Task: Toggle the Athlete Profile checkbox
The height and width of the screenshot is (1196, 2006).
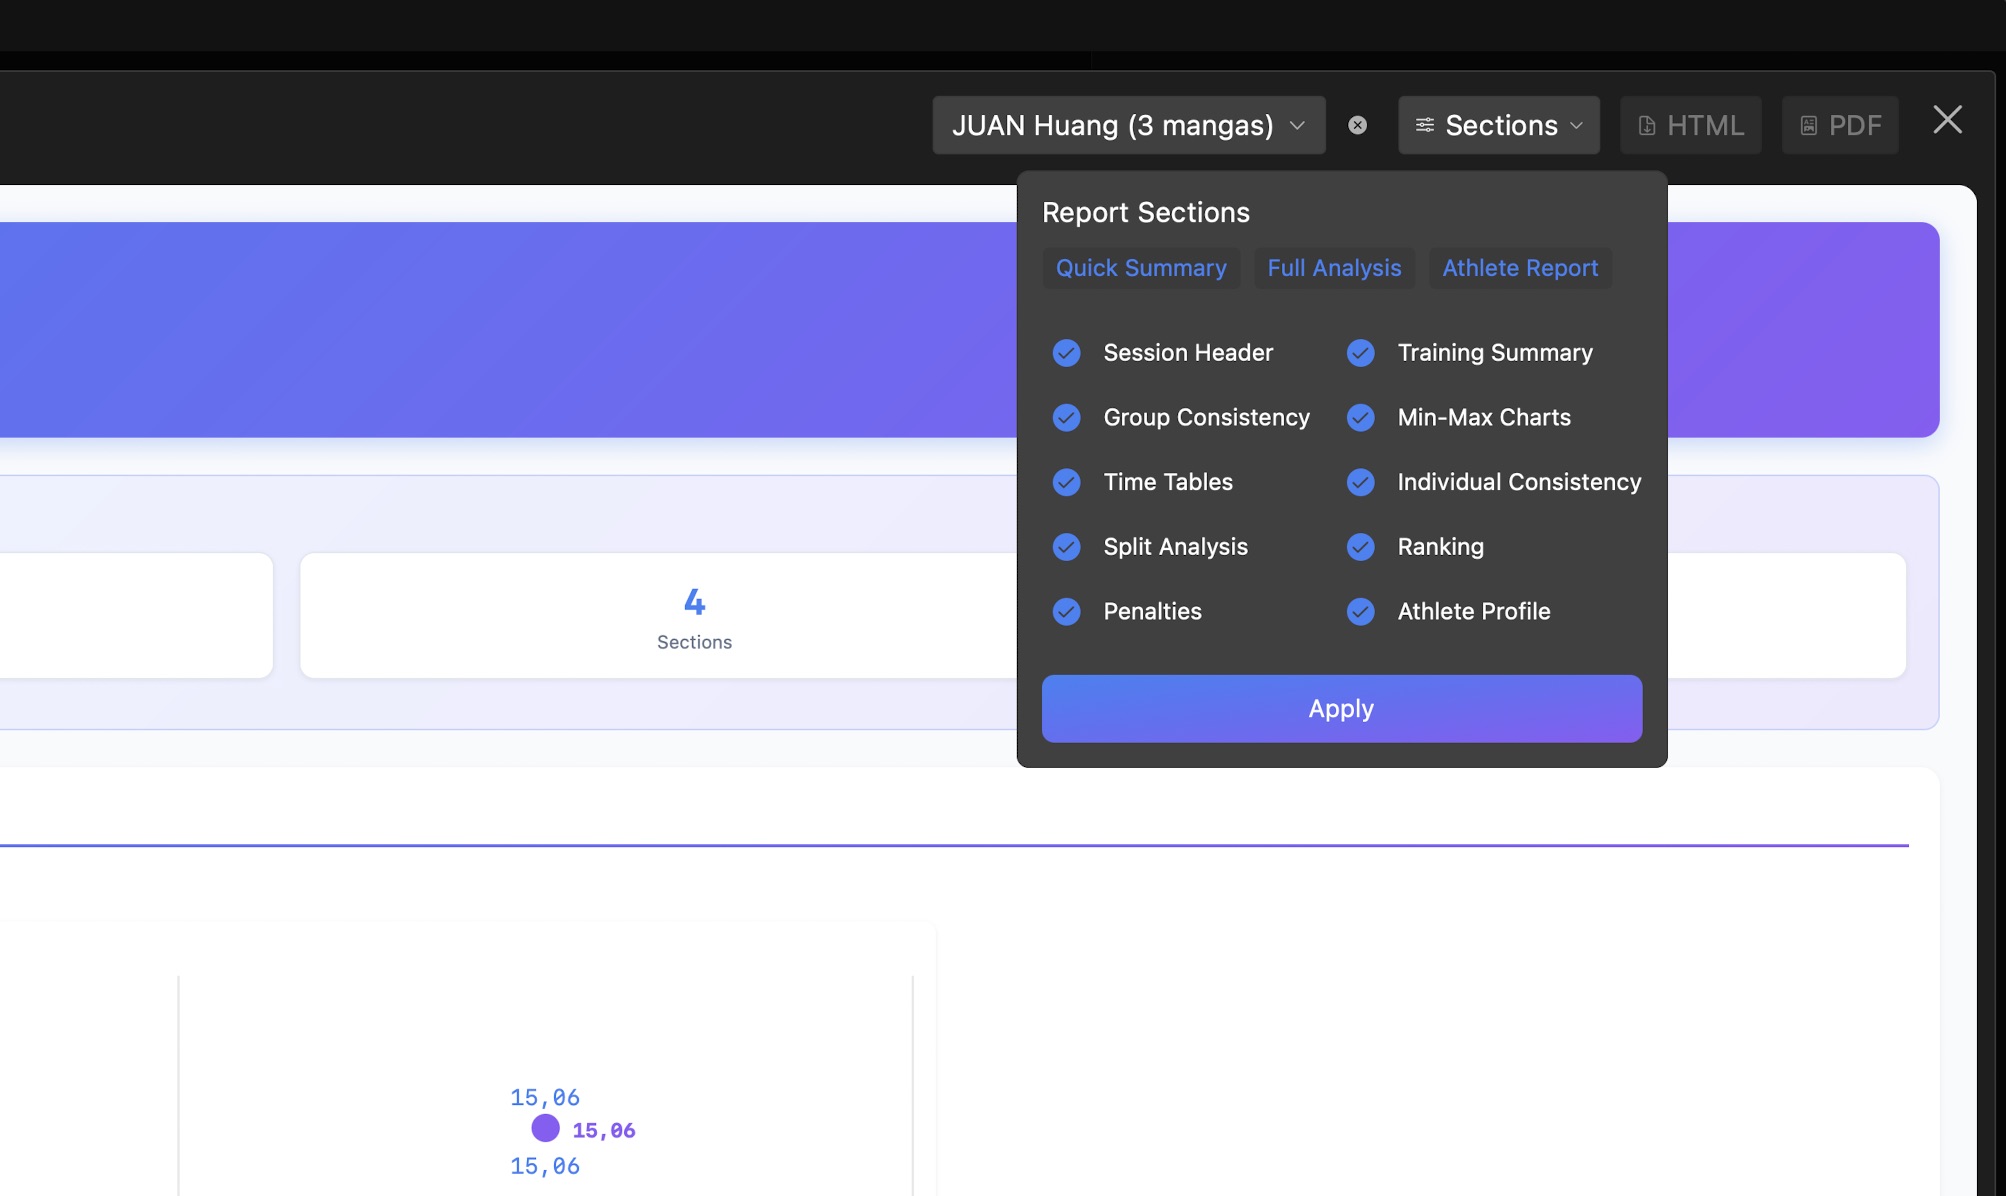Action: [1361, 611]
